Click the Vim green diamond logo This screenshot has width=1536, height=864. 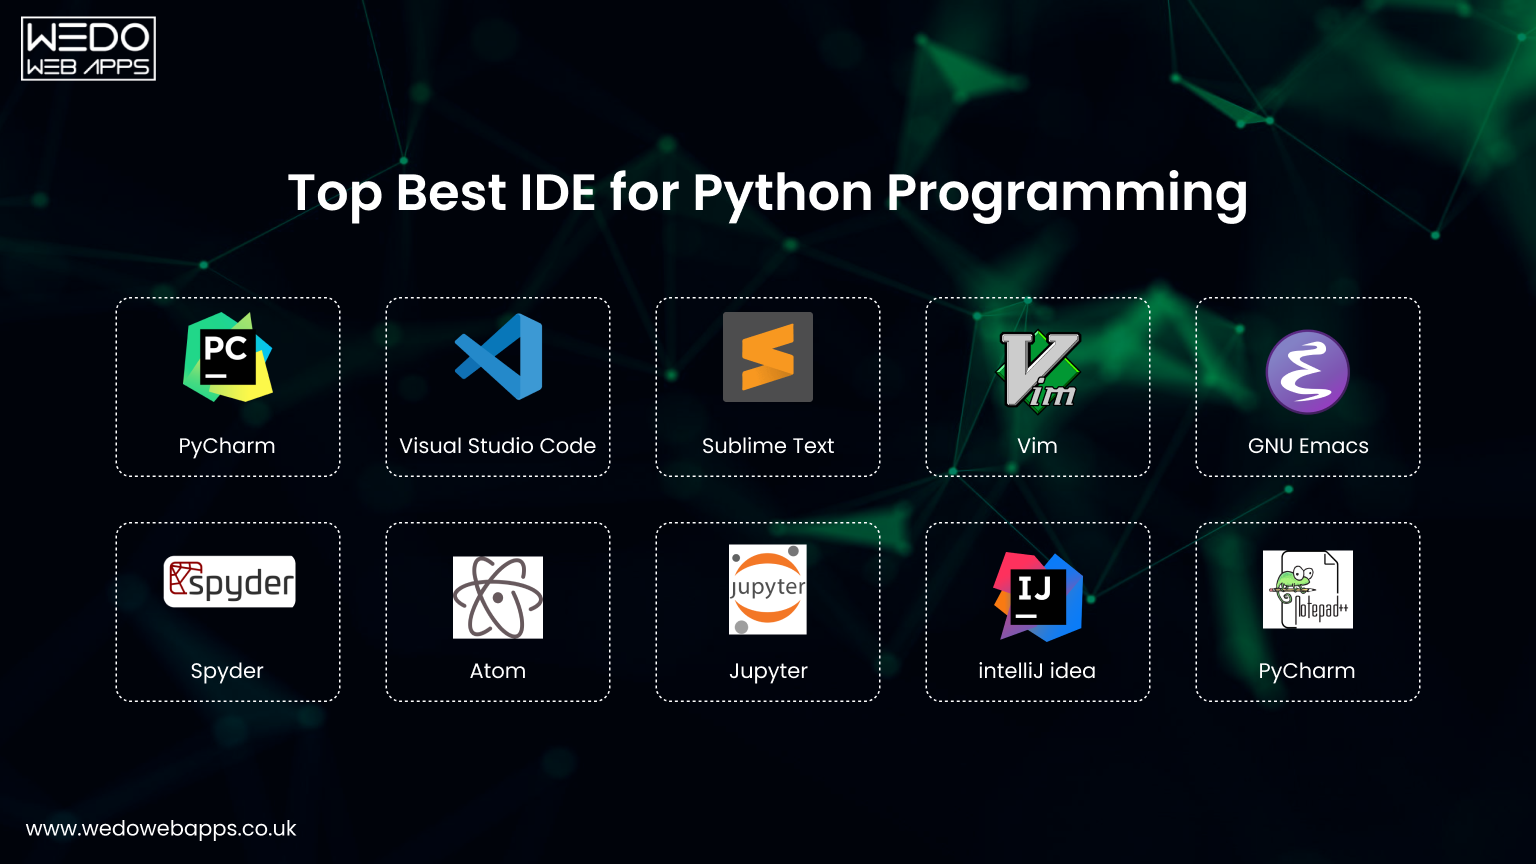coord(1039,370)
